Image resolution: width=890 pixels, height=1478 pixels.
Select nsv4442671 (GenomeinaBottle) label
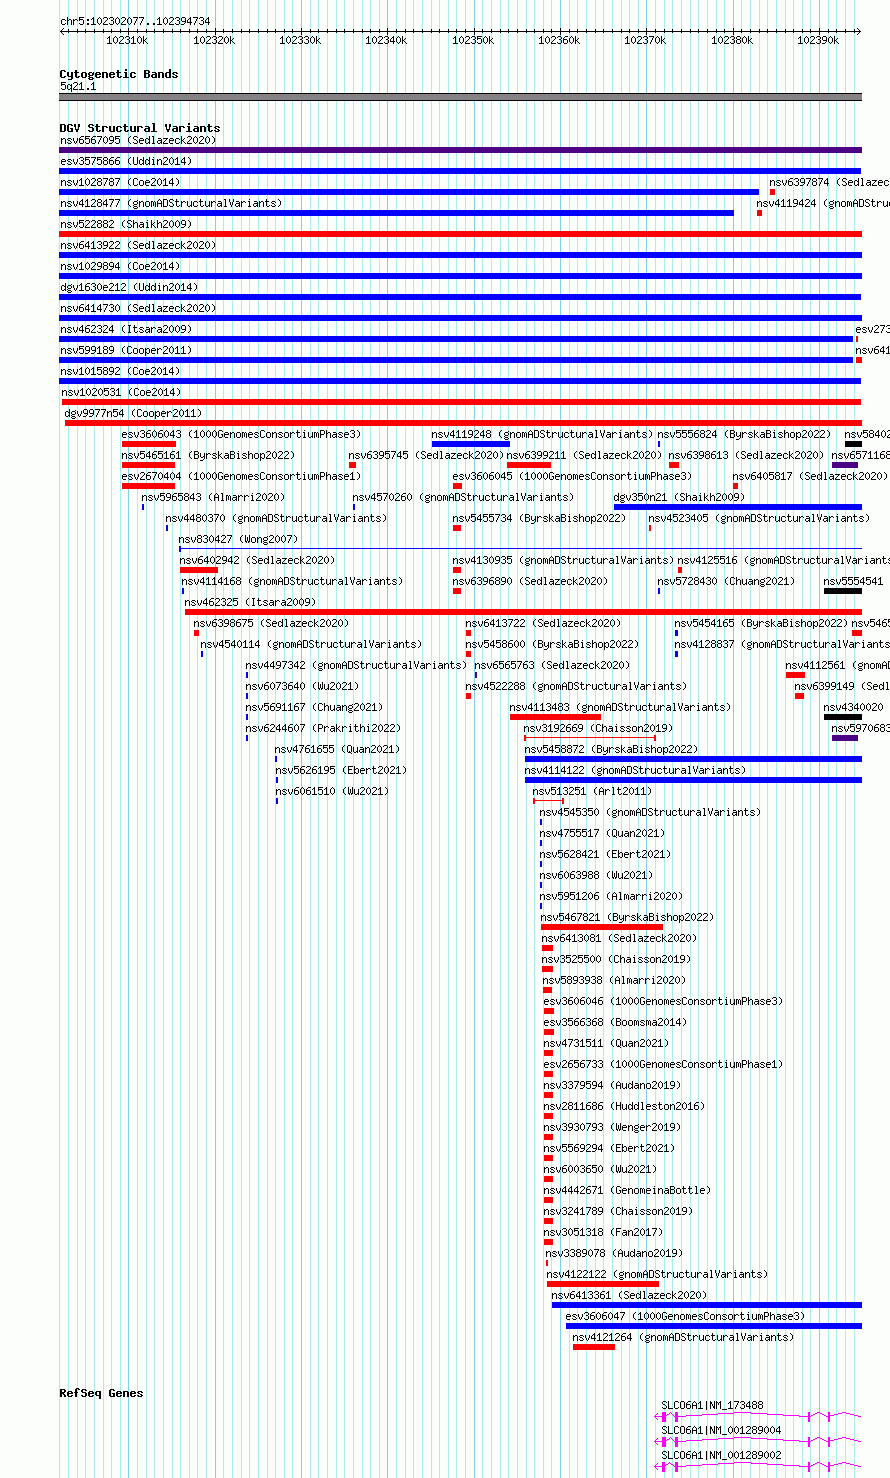point(627,1190)
